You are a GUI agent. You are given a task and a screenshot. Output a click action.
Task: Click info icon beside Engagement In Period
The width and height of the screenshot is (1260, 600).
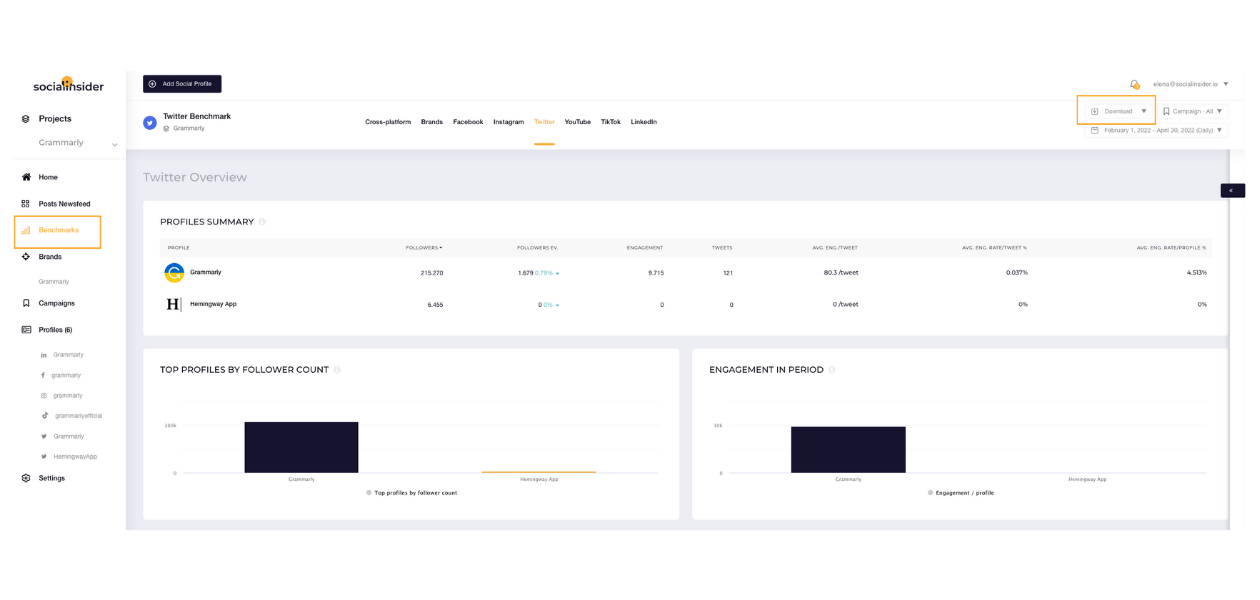pos(832,370)
